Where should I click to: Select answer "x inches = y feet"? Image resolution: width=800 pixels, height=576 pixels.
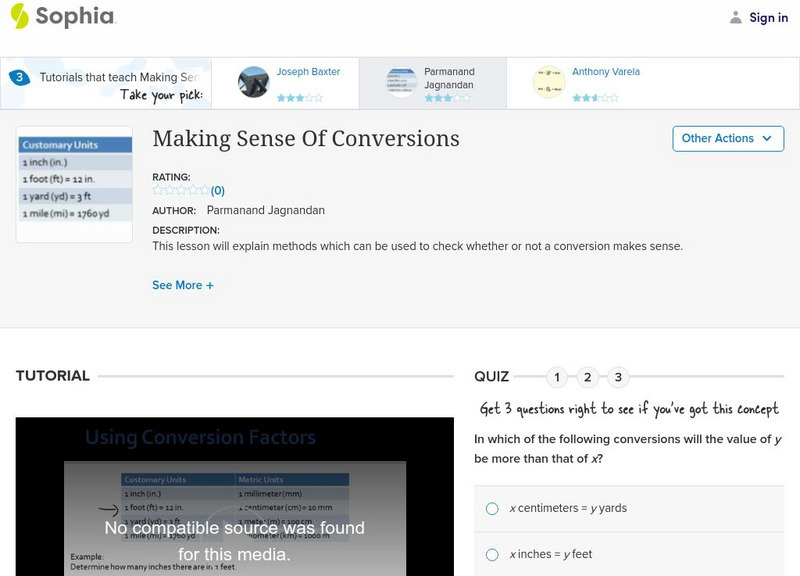point(491,555)
